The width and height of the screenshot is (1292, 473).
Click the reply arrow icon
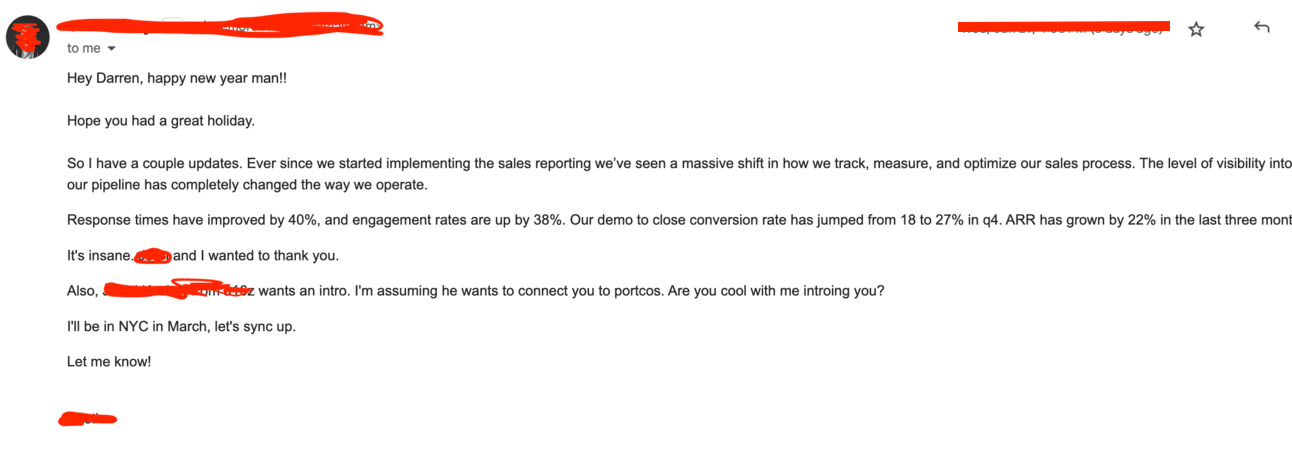coord(1261,28)
